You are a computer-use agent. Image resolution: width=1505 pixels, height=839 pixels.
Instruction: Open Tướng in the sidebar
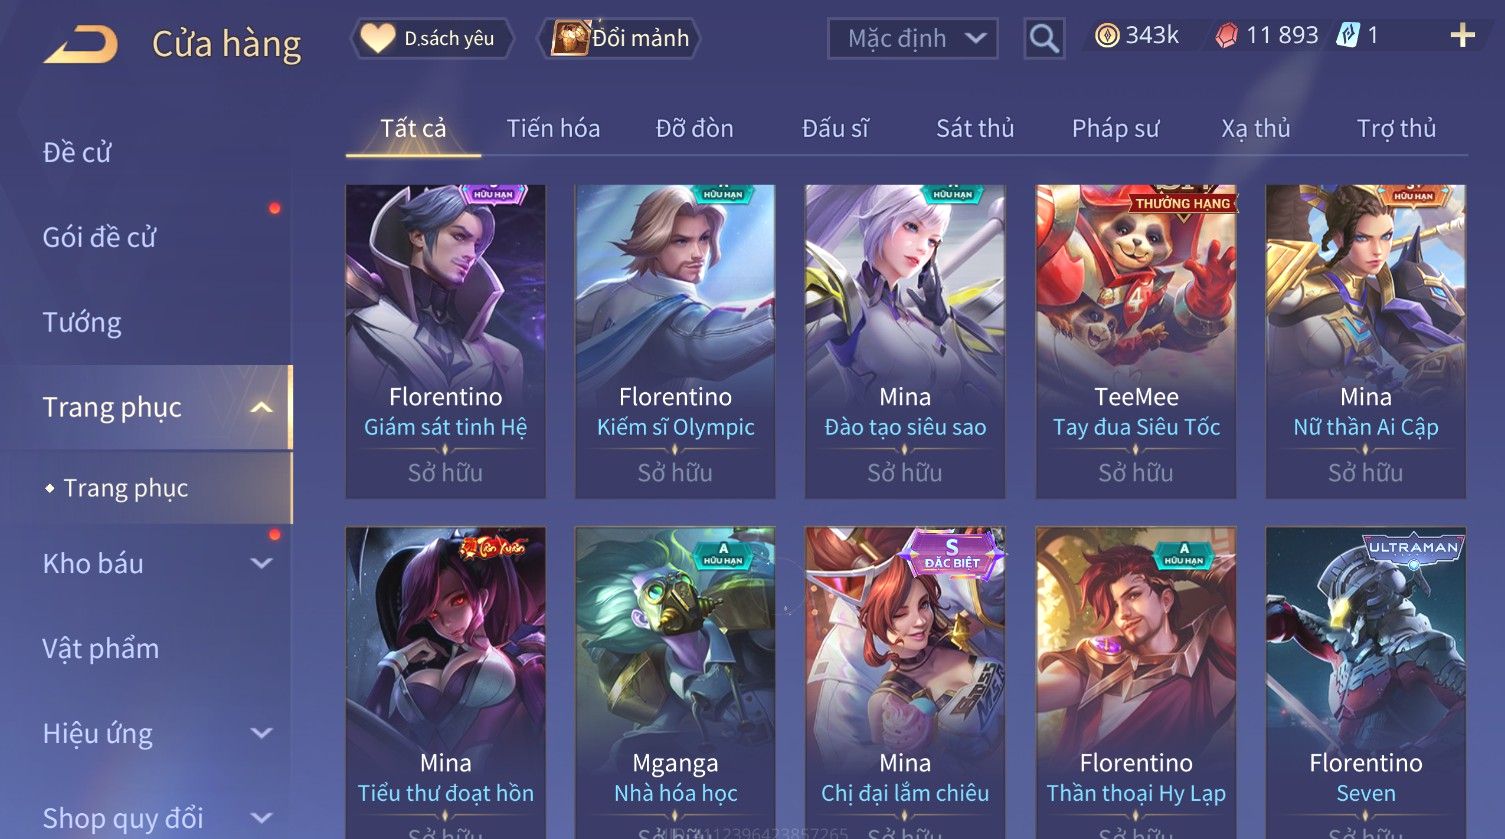[x=82, y=322]
